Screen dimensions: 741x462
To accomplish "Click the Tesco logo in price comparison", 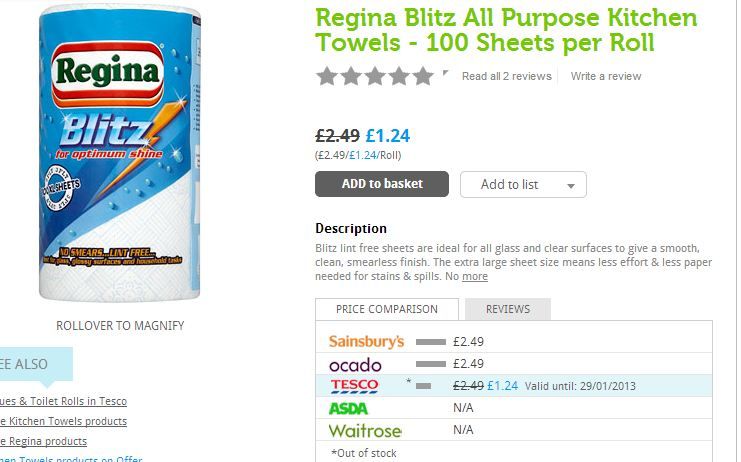I will click(x=354, y=385).
